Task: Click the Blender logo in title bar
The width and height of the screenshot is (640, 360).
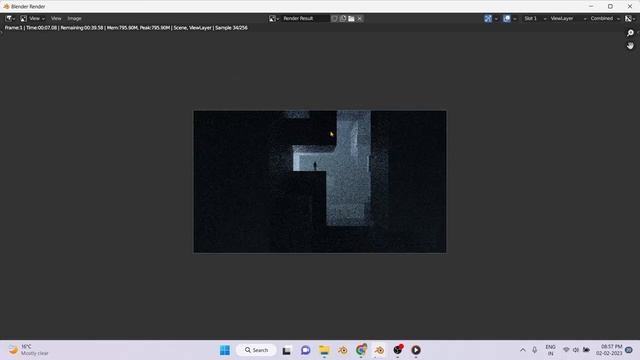Action: (6, 7)
